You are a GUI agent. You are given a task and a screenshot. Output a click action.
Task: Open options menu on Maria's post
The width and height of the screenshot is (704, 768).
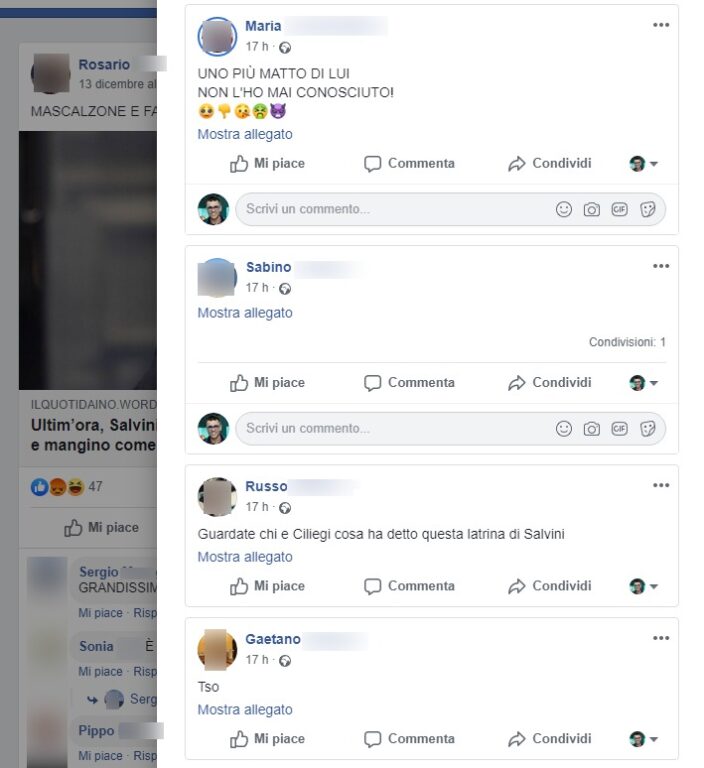pyautogui.click(x=661, y=25)
